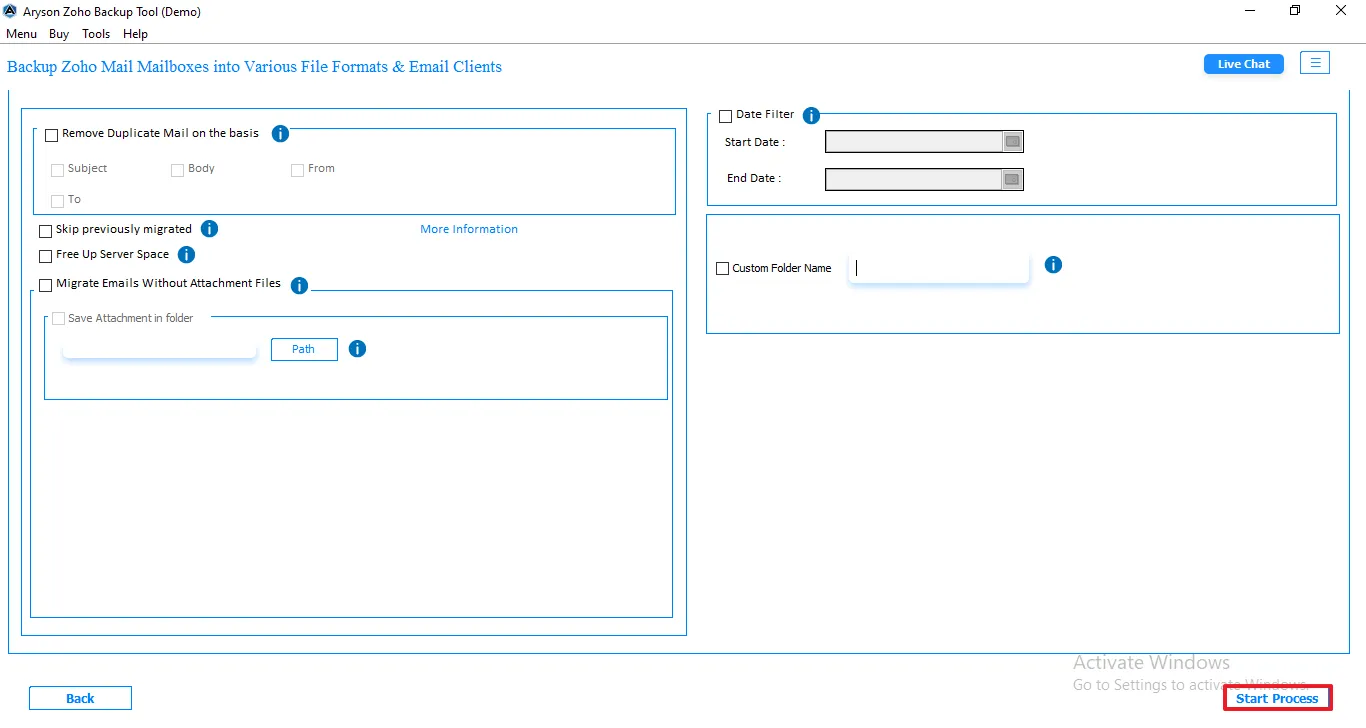Click info icon beside Remove Duplicate Mail
This screenshot has width=1366, height=728.
coord(281,133)
